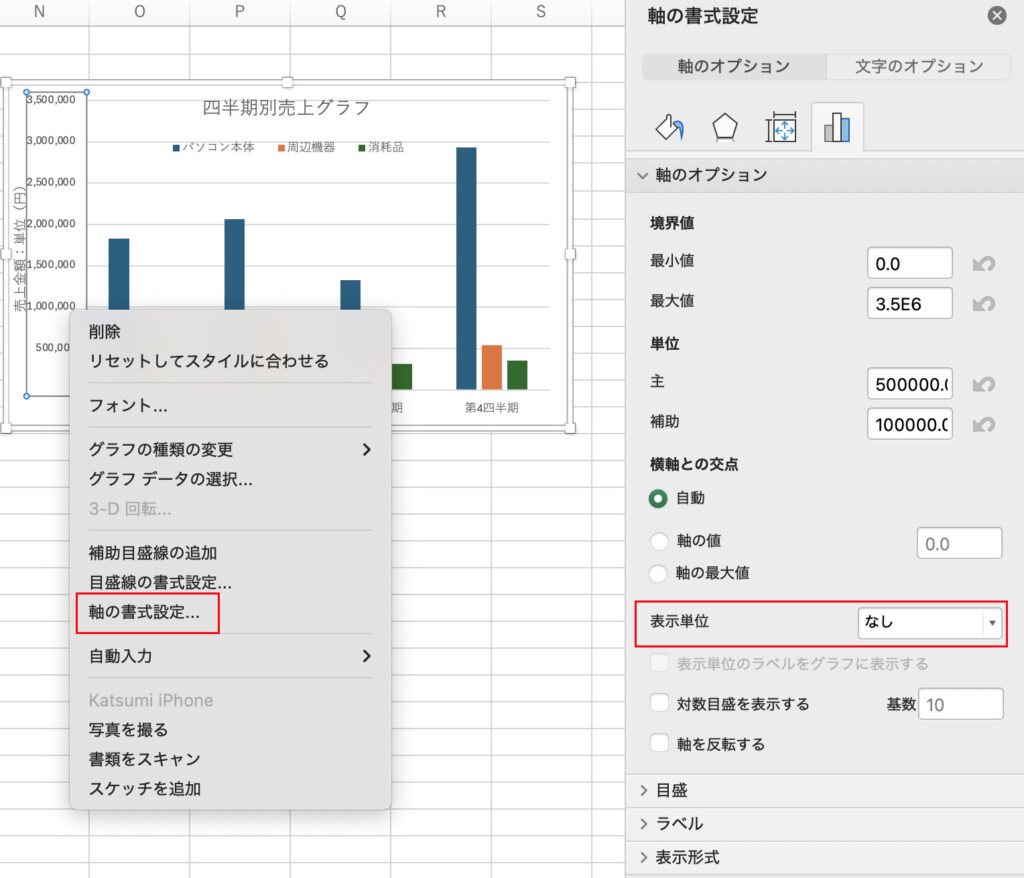Open the Fill & Line paint bucket tab

(x=669, y=127)
